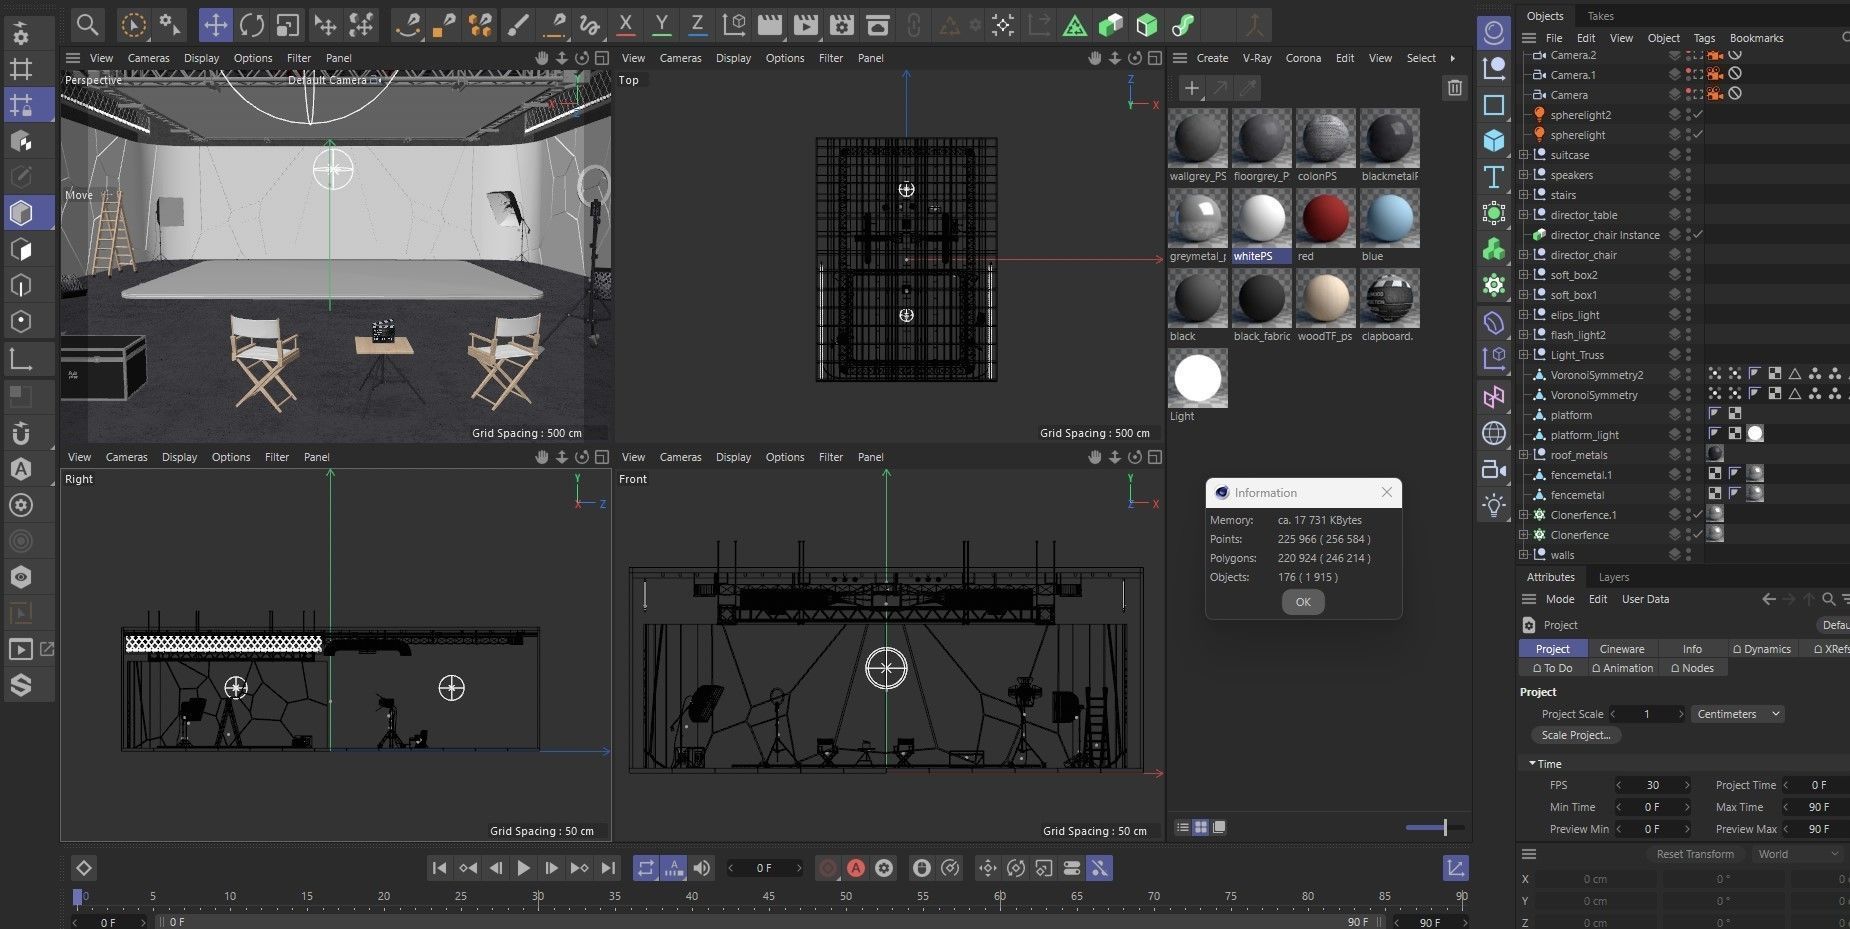Select the Rotate tool
The image size is (1850, 929).
252,24
